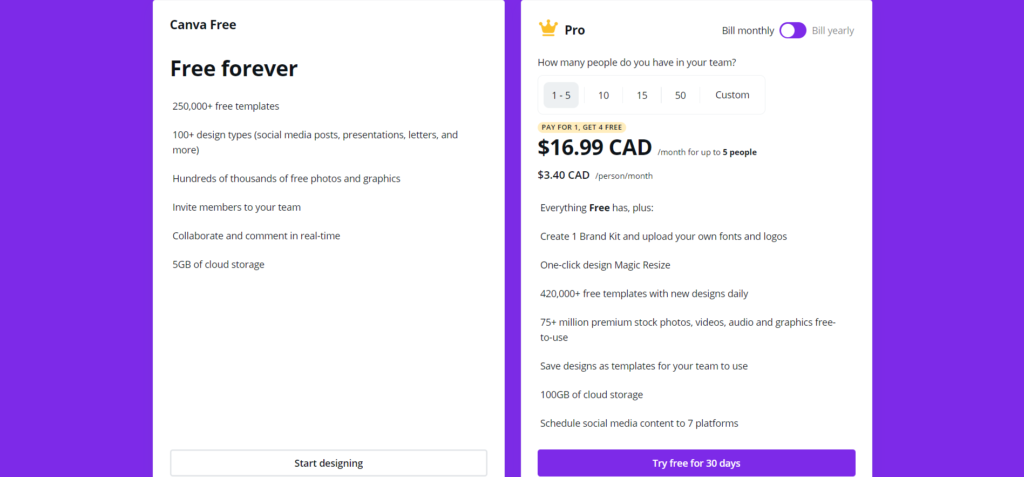Click the gold crown Pro icon

pyautogui.click(x=548, y=29)
